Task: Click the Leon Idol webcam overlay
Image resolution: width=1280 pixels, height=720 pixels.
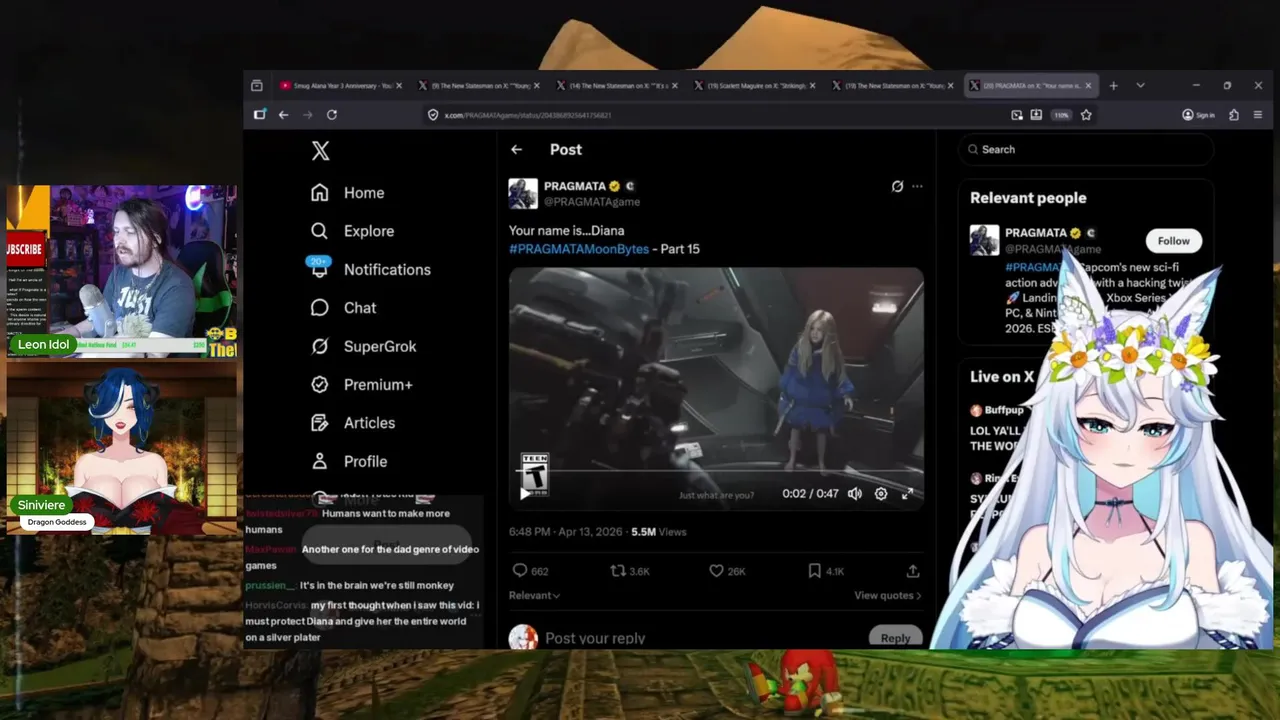Action: (121, 271)
